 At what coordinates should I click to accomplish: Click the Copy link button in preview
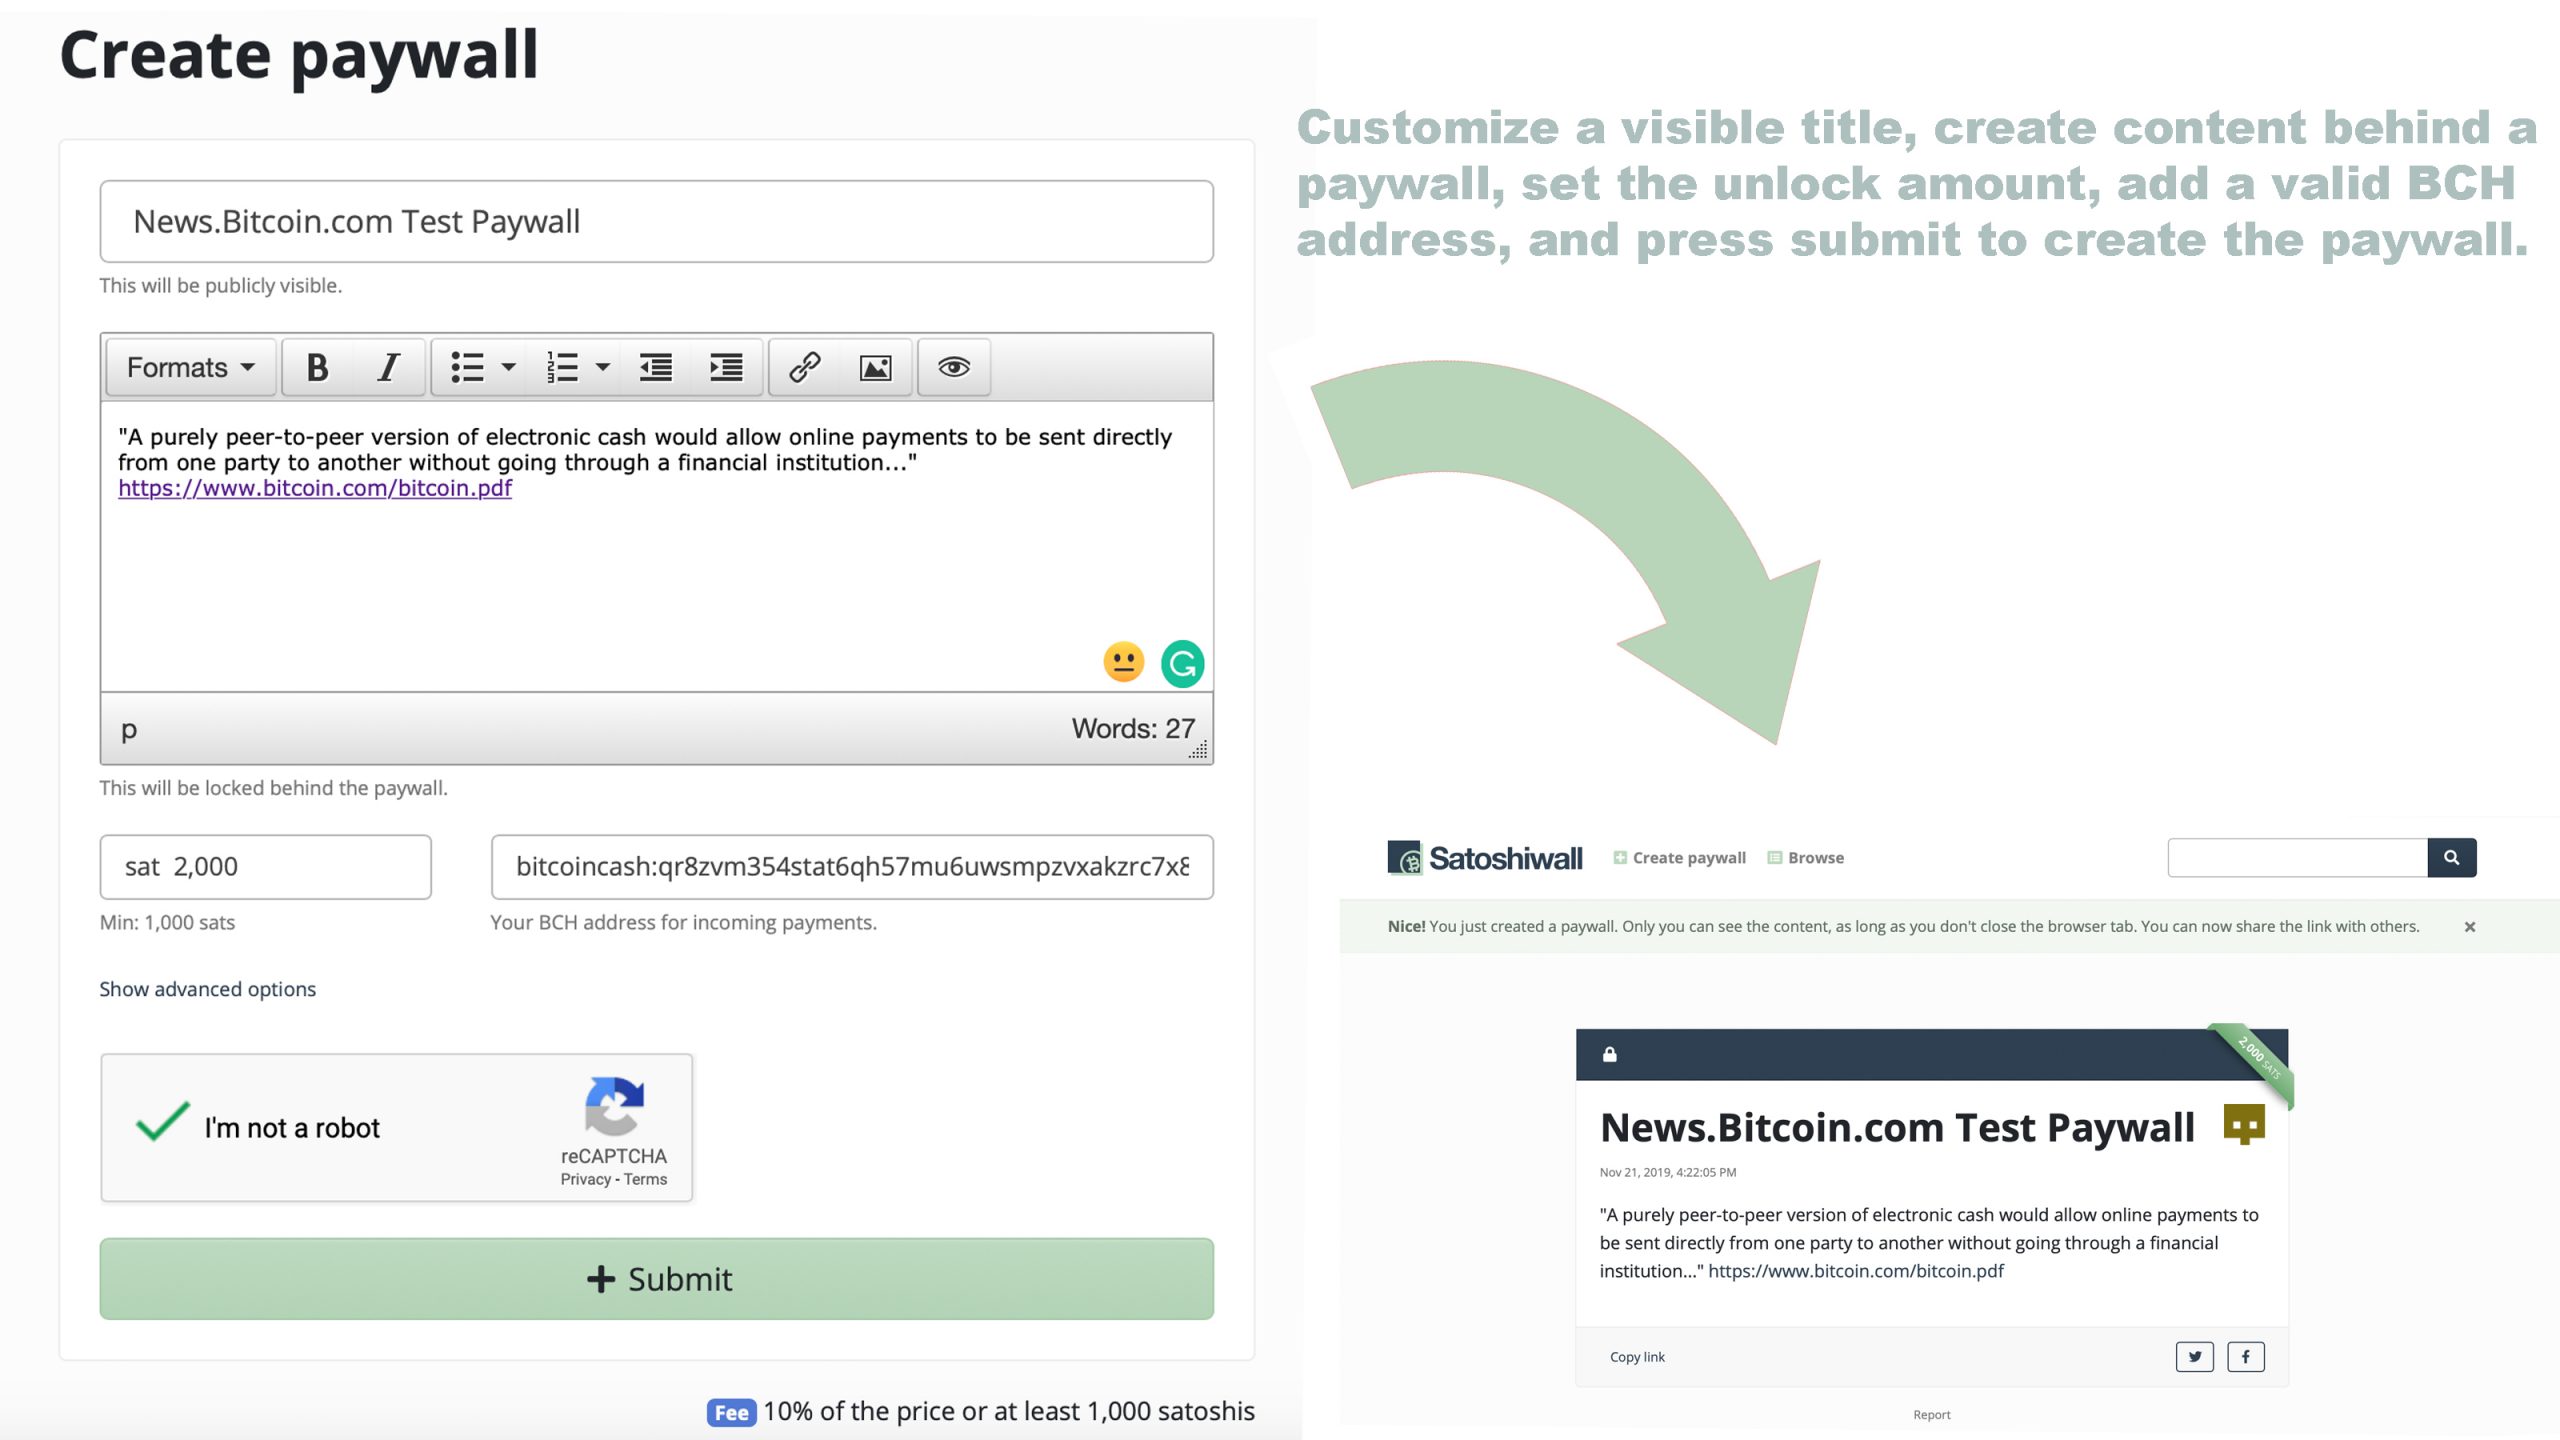click(x=1635, y=1357)
